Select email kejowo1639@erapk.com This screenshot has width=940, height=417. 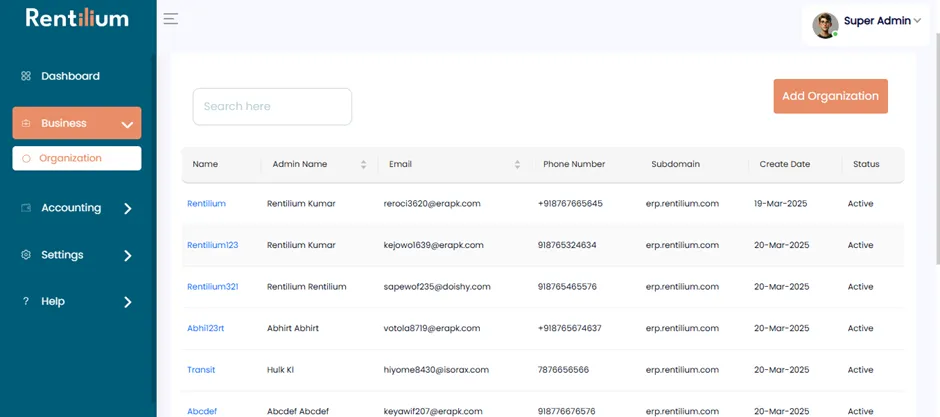[433, 245]
